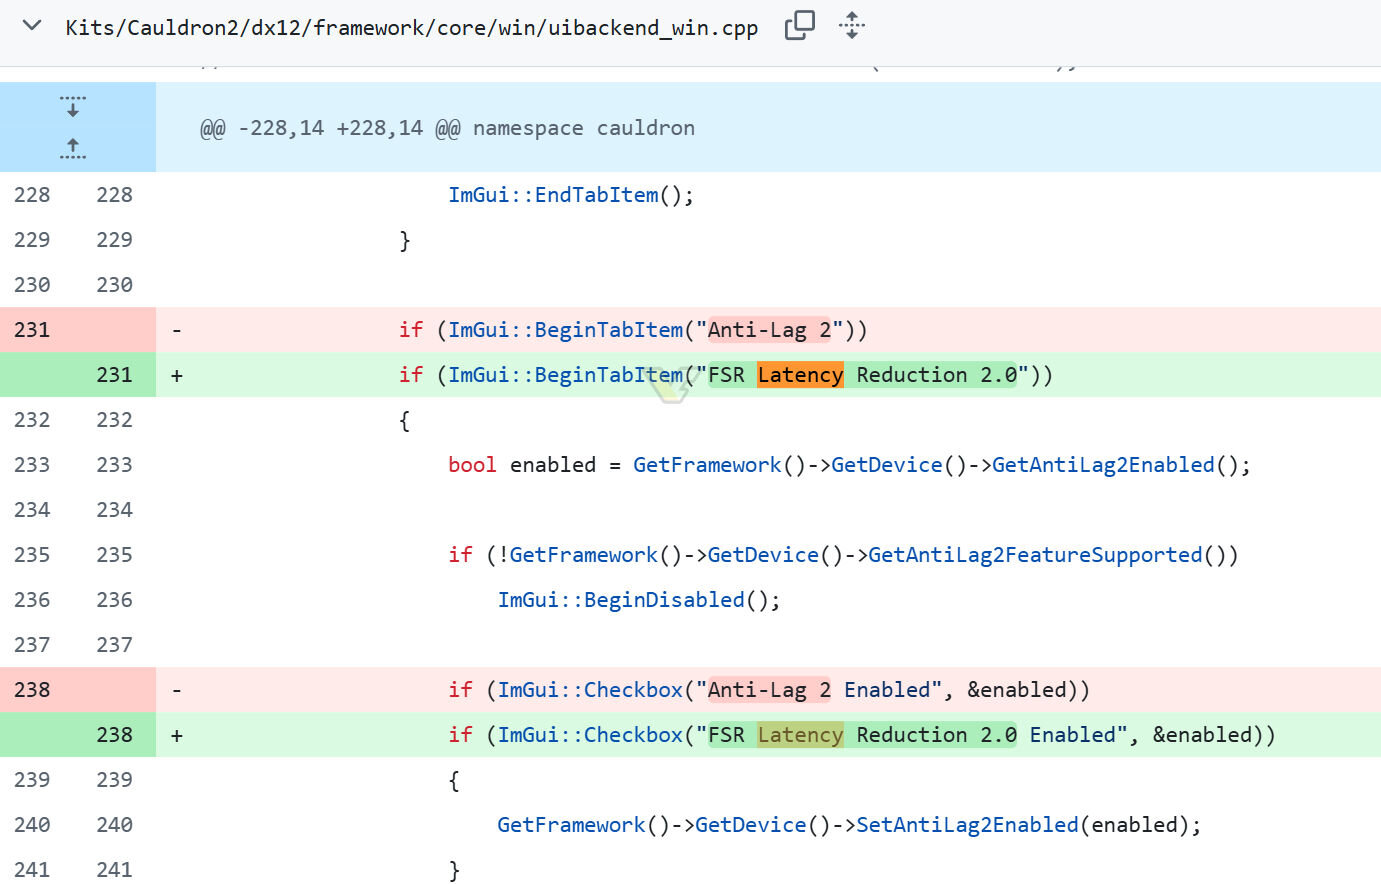Click the GetDevice link on line 233
This screenshot has width=1381, height=884.
pyautogui.click(x=886, y=464)
